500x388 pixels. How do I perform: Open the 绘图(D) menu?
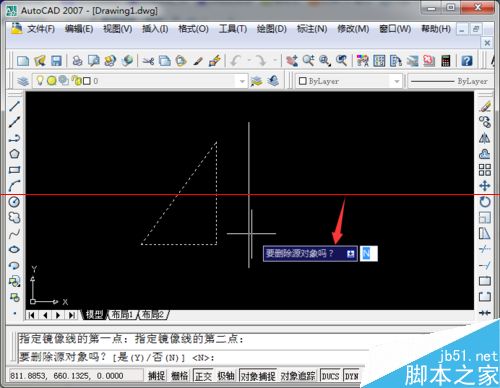(x=272, y=29)
